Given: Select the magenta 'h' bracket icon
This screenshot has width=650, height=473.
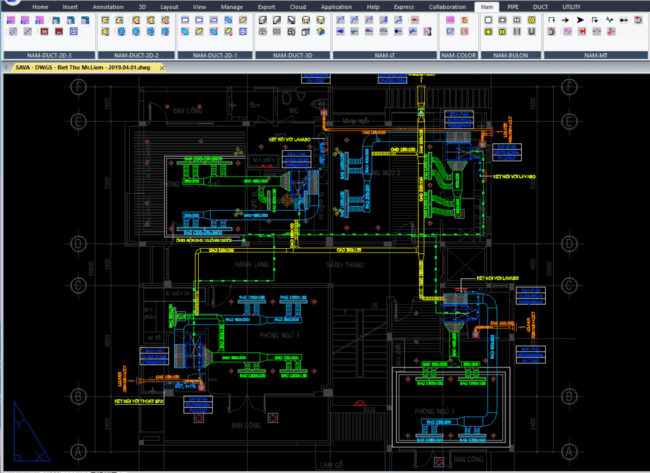Looking at the screenshot, I should tap(427, 32).
